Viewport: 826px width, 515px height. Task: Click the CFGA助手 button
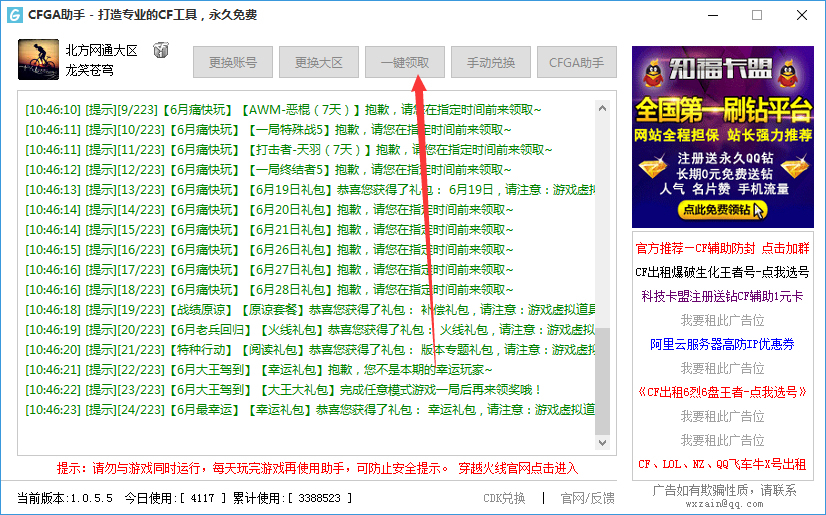pos(576,63)
